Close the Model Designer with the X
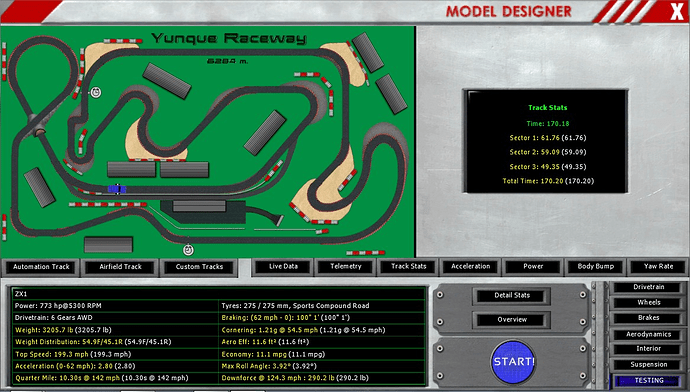Viewport: 690px width, 392px height. (x=677, y=11)
